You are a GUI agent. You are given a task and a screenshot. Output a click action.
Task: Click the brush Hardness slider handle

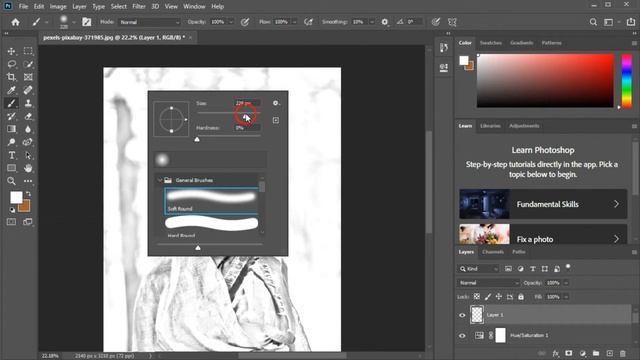[197, 140]
